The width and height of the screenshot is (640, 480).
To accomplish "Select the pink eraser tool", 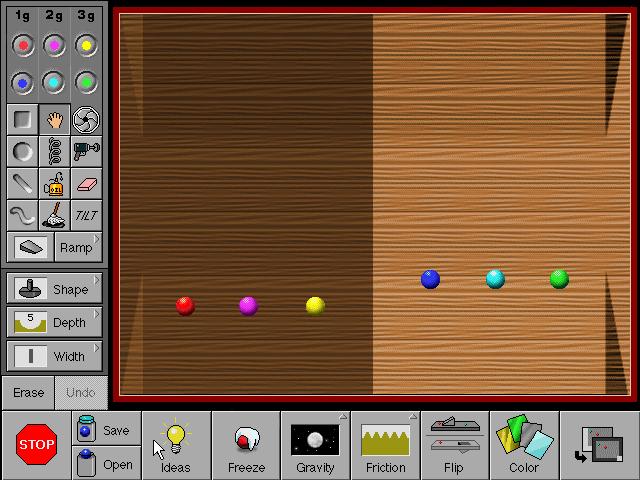I will 86,184.
